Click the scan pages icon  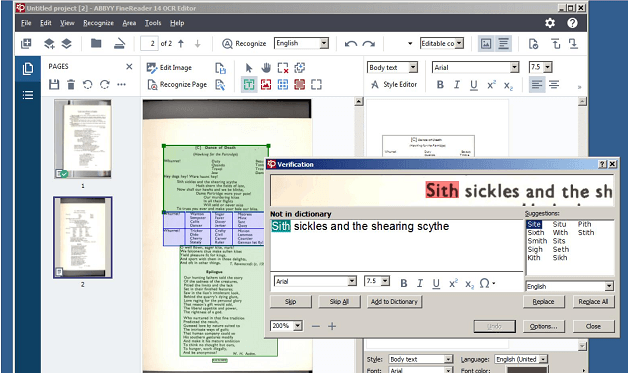(119, 43)
